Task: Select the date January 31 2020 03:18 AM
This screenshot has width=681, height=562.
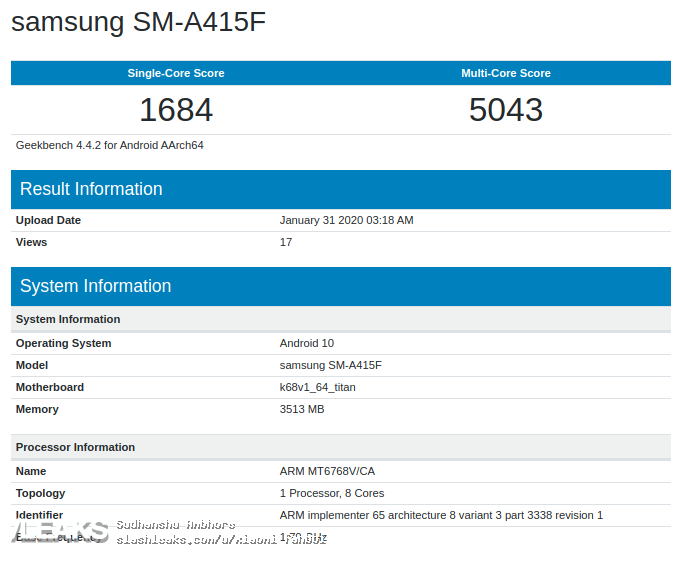Action: [346, 220]
